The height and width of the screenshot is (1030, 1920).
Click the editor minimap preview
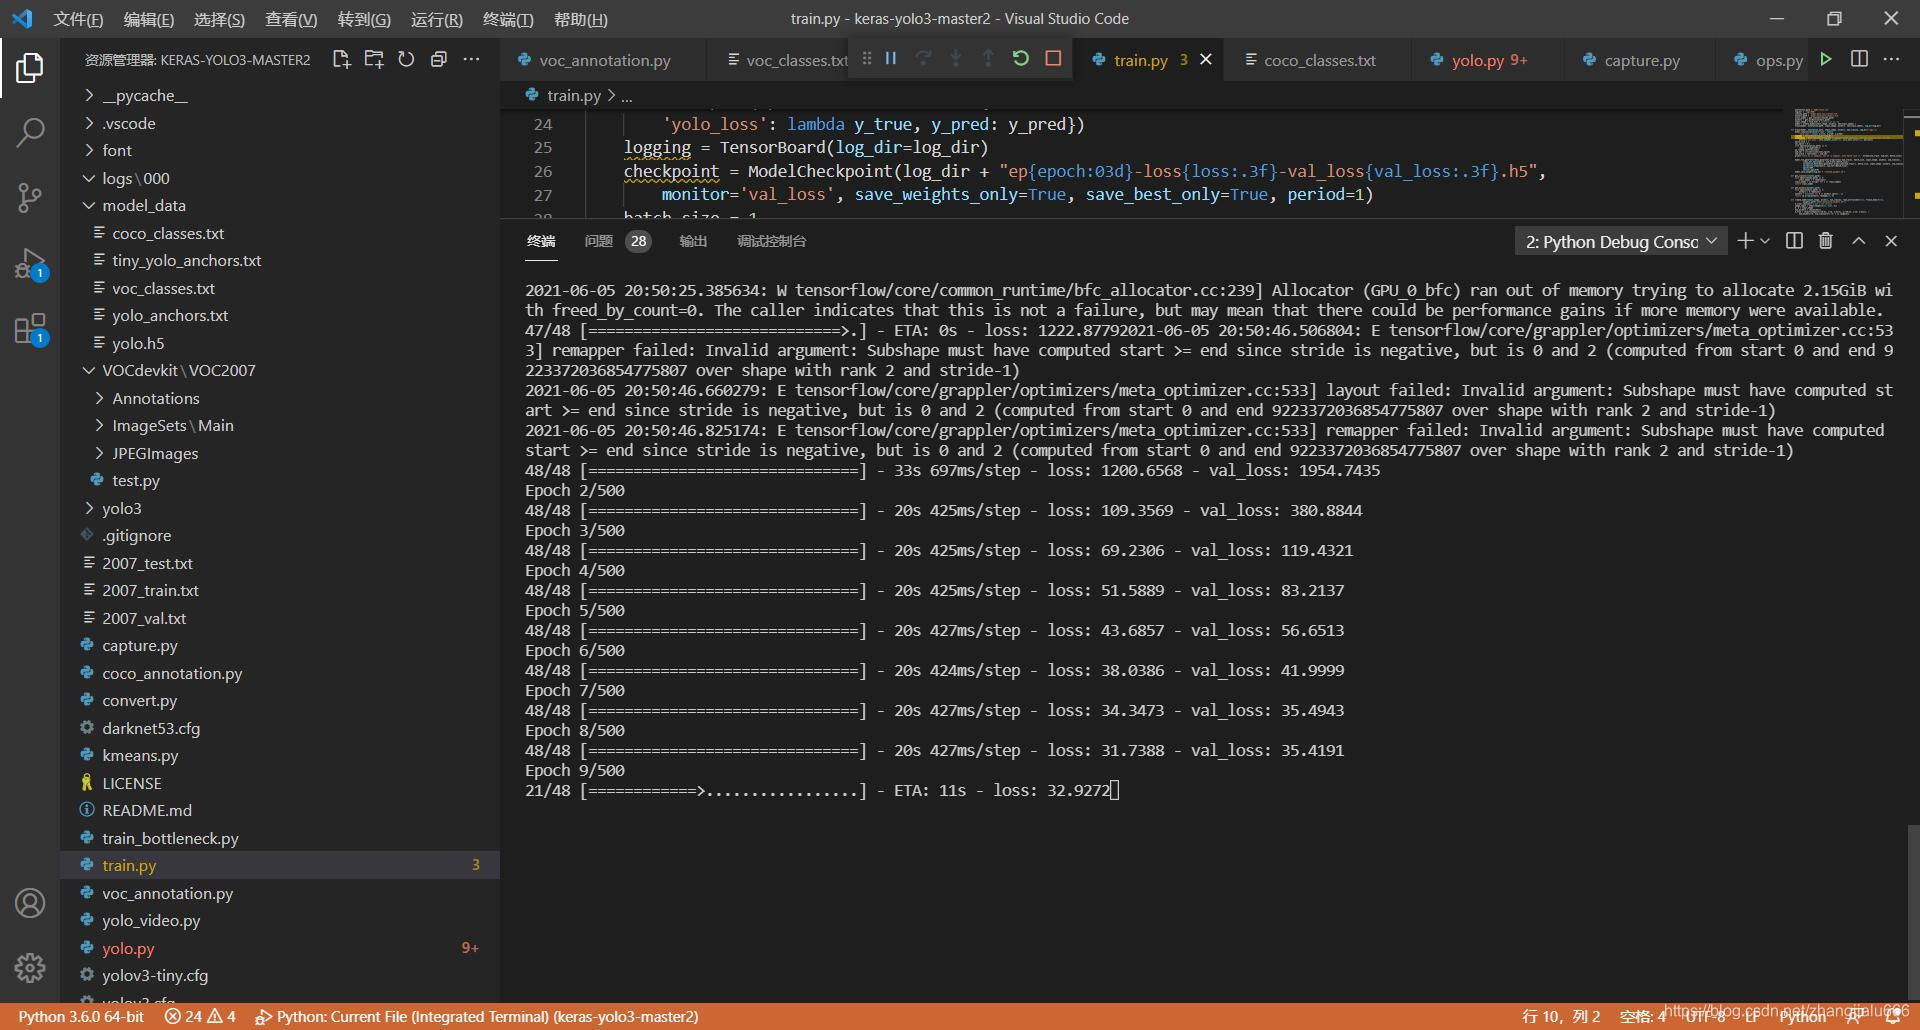1847,162
